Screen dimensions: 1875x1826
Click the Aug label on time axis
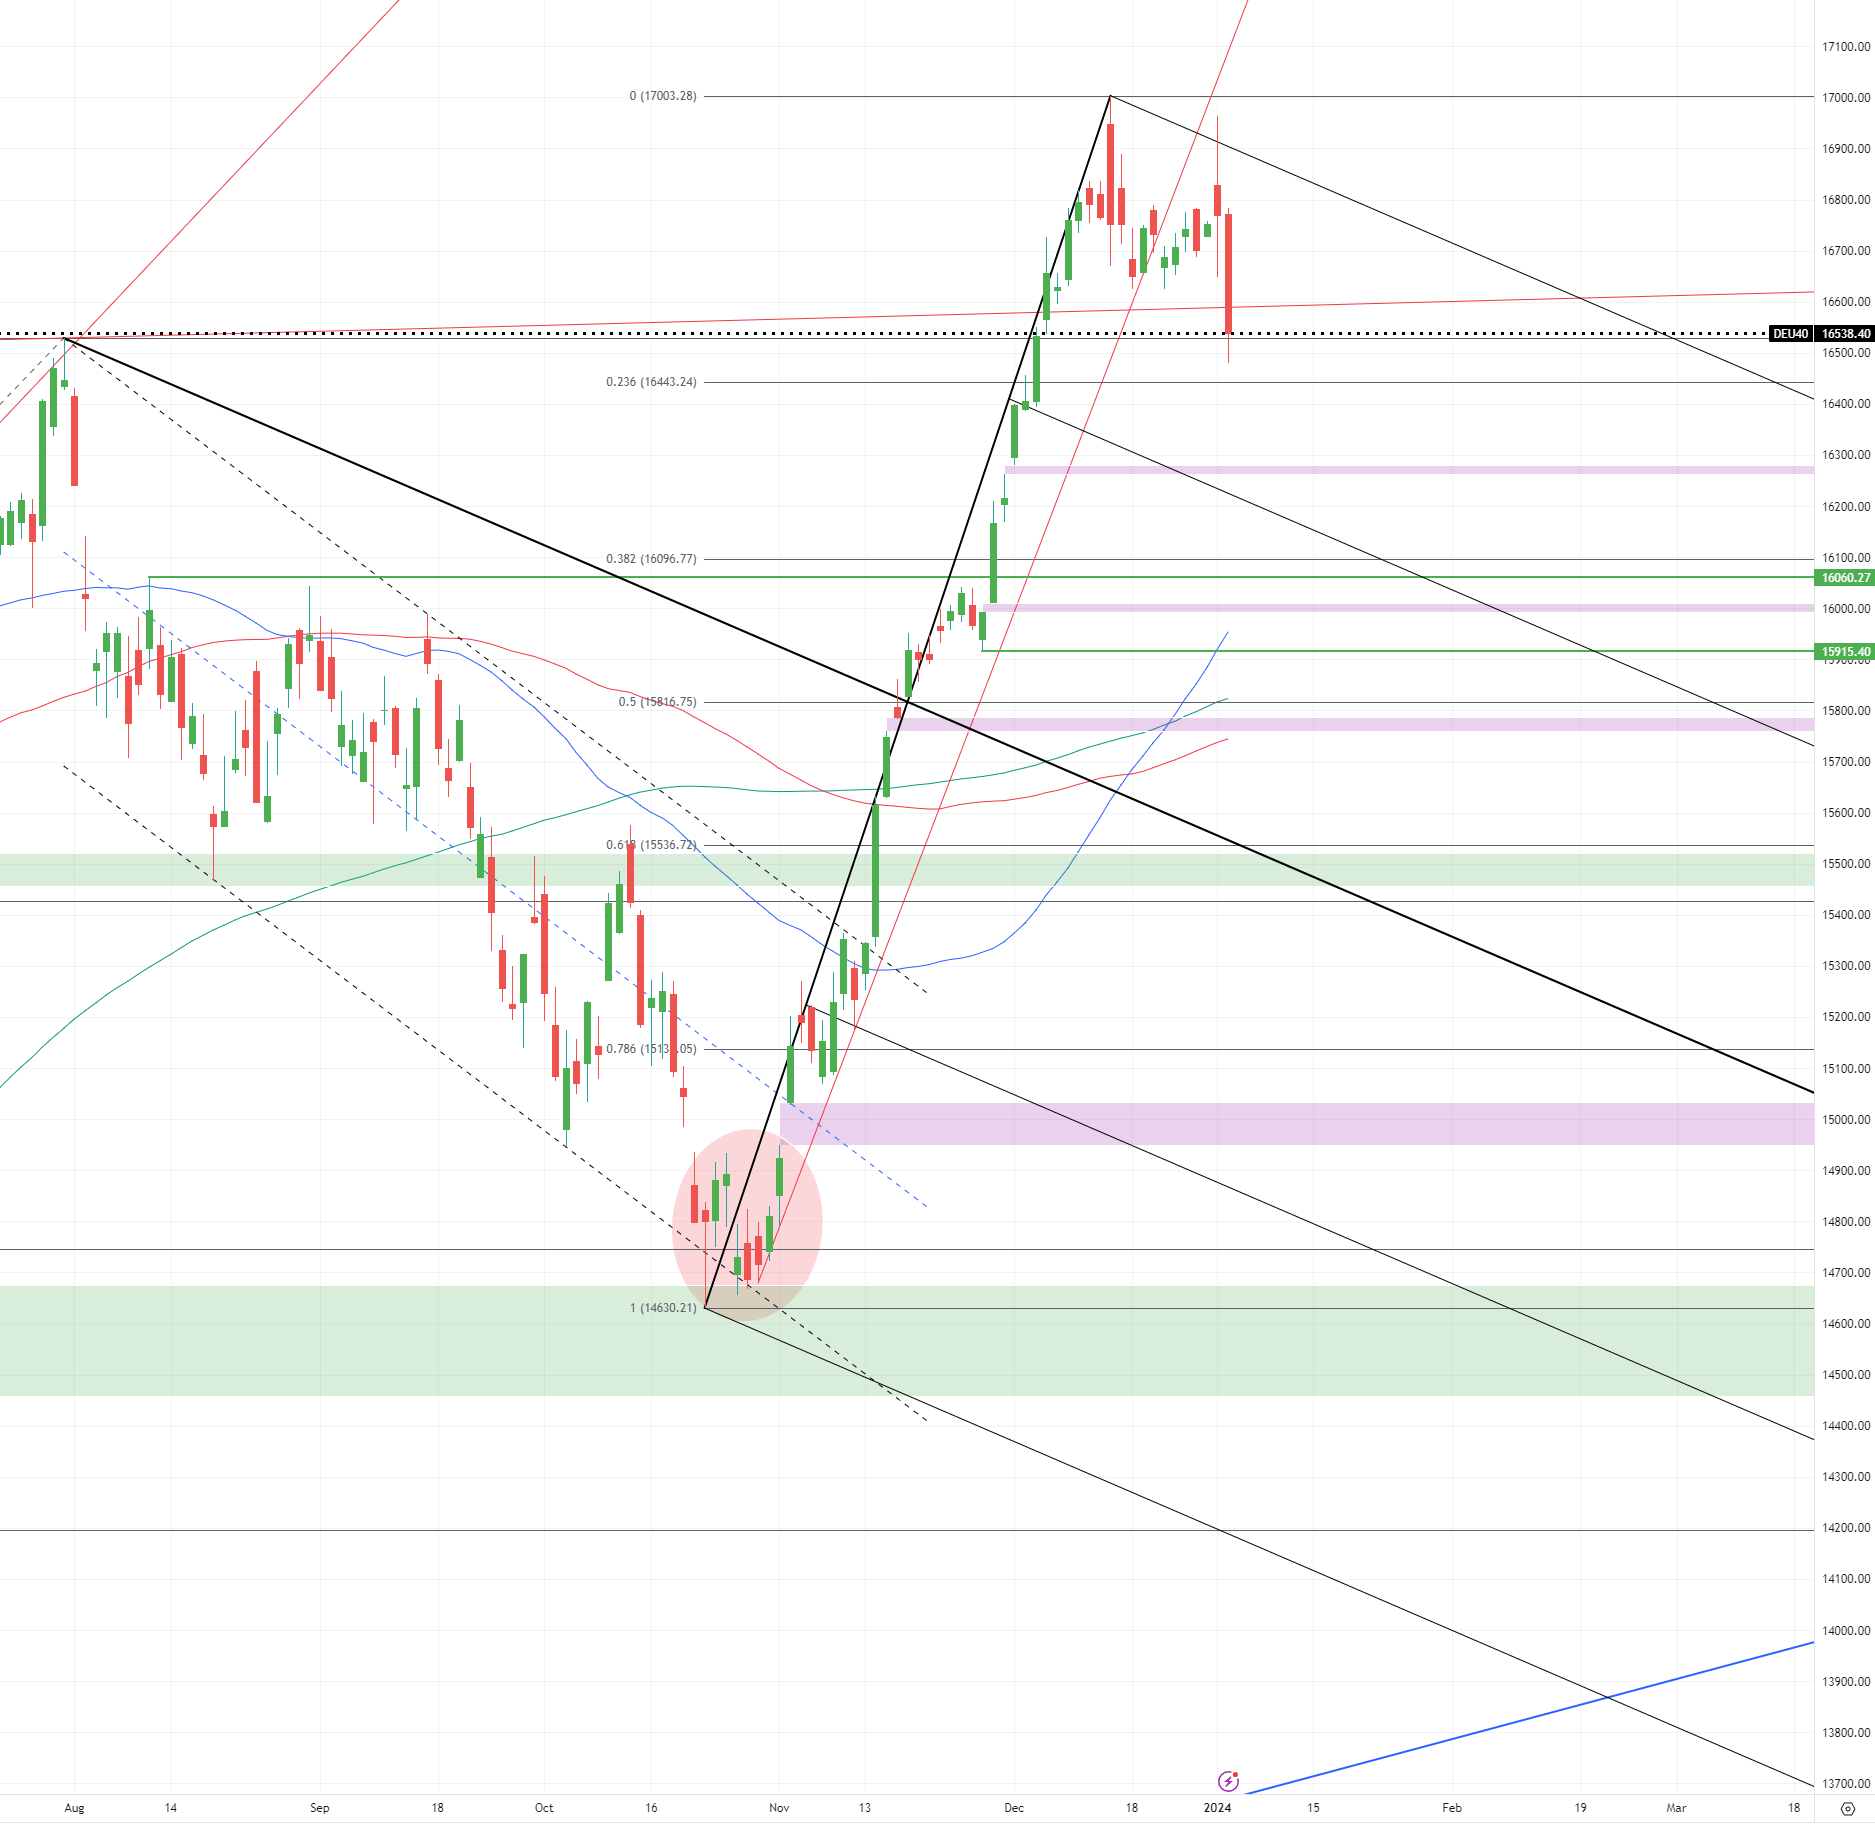tap(74, 1808)
